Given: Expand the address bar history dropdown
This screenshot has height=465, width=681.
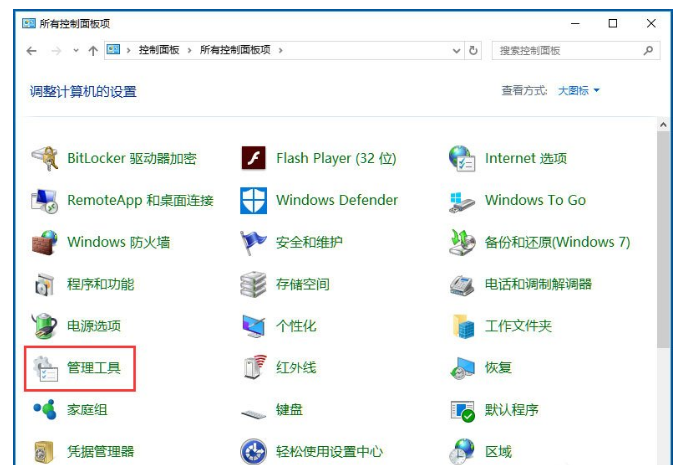Looking at the screenshot, I should pos(456,50).
